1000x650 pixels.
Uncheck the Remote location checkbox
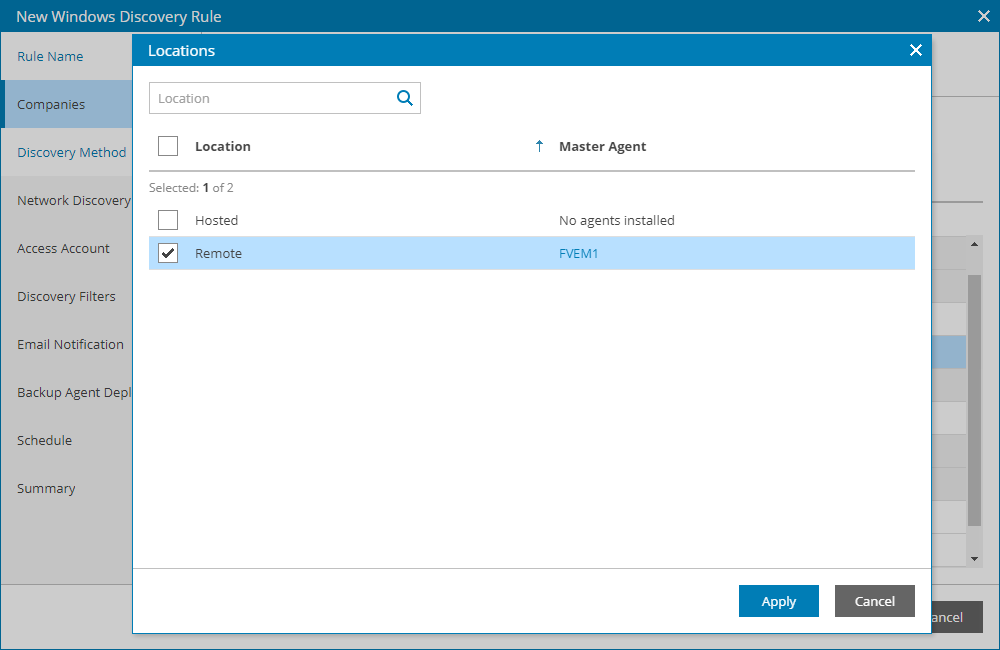coord(168,253)
